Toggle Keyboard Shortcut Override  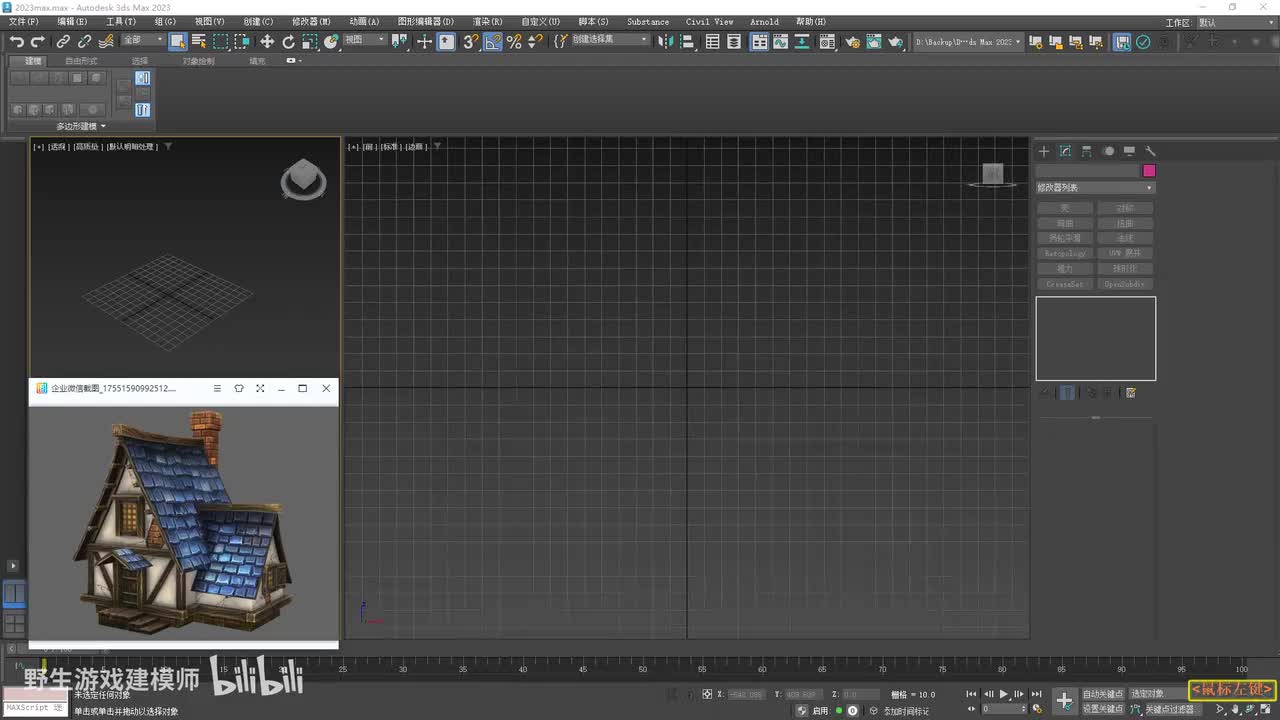tap(446, 42)
